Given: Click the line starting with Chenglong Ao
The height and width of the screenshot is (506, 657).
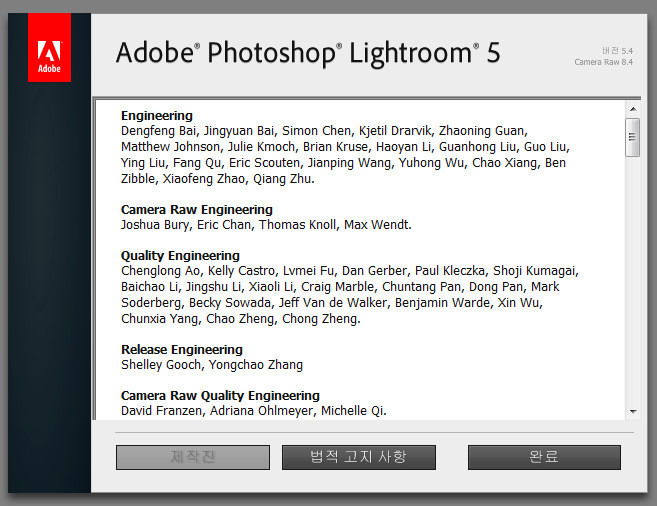Looking at the screenshot, I should point(350,271).
